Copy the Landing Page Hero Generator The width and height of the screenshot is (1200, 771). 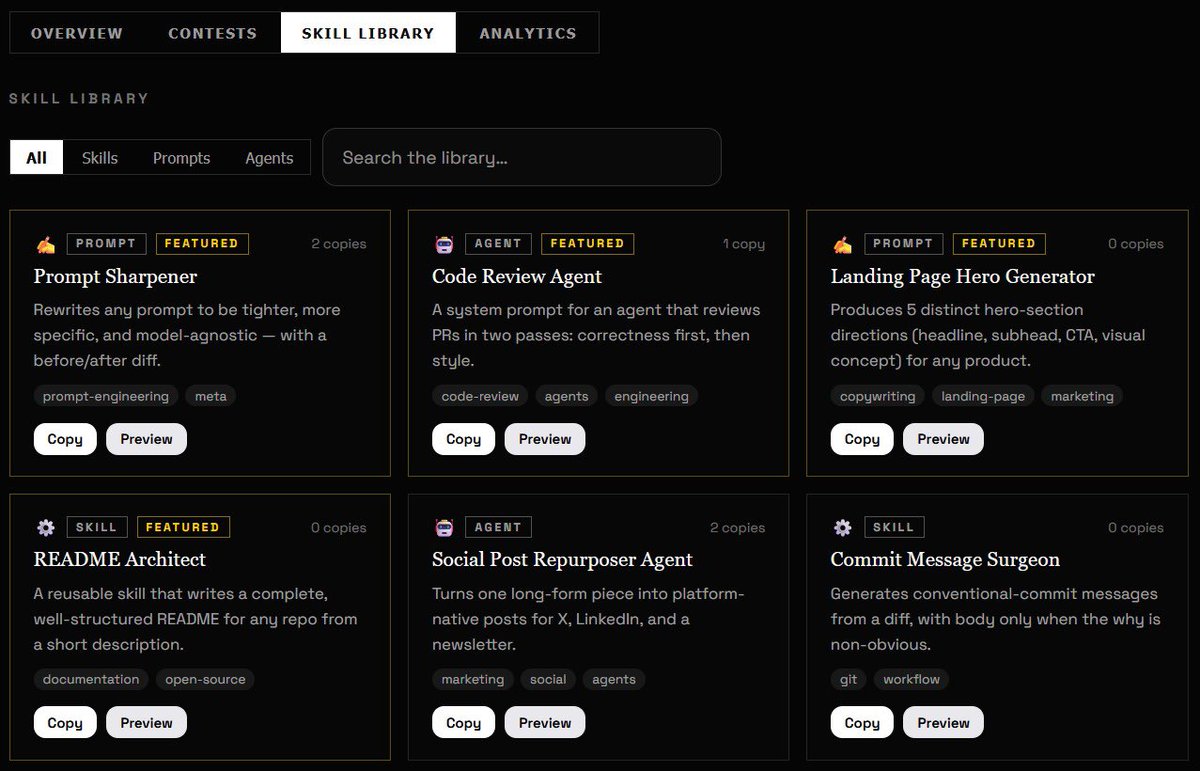862,439
